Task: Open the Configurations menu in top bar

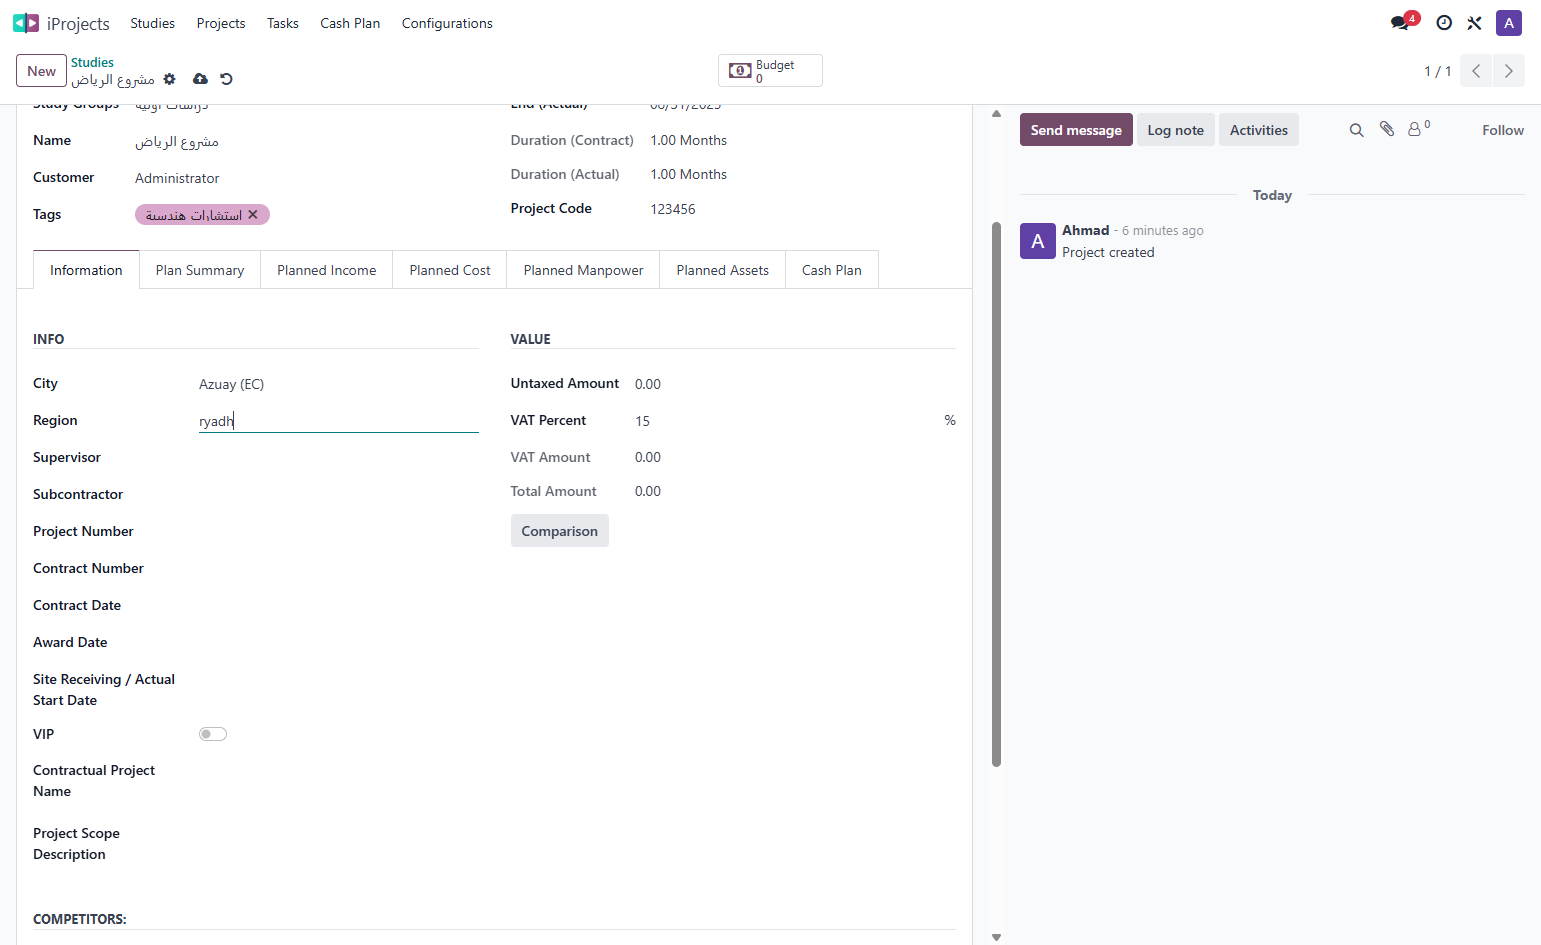Action: click(447, 23)
